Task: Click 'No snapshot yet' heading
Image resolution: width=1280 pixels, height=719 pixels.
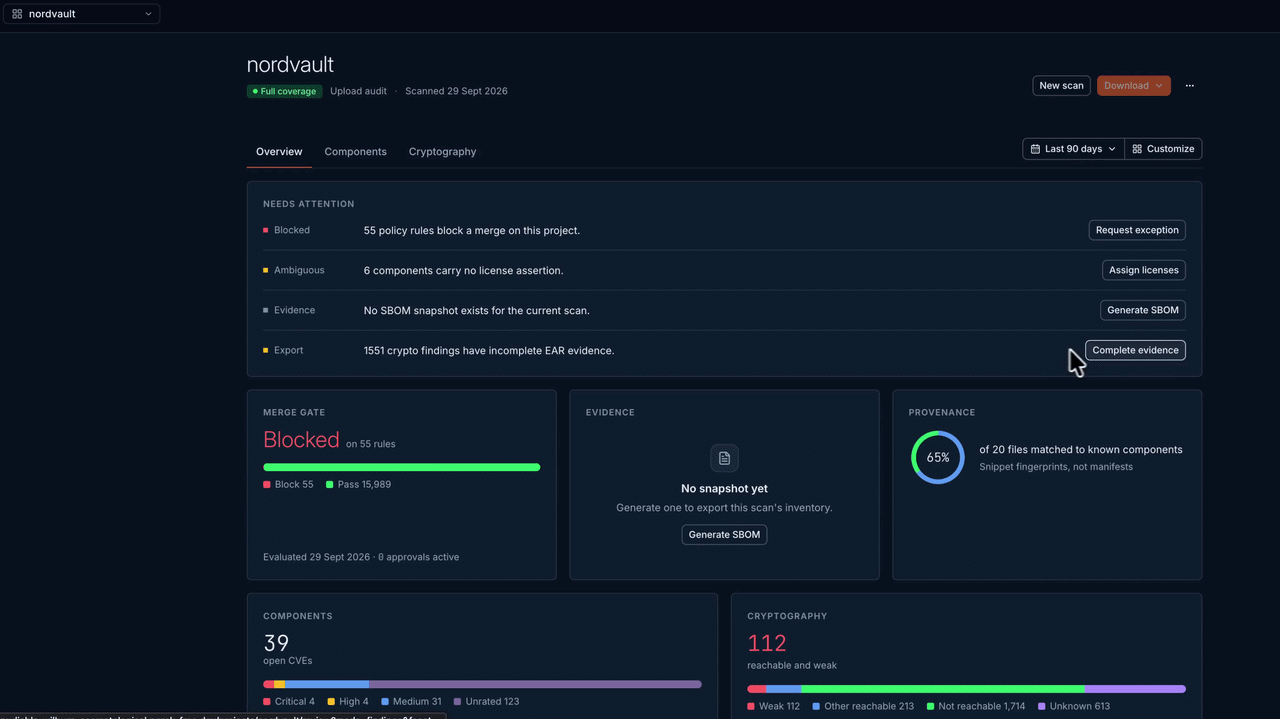Action: (724, 489)
